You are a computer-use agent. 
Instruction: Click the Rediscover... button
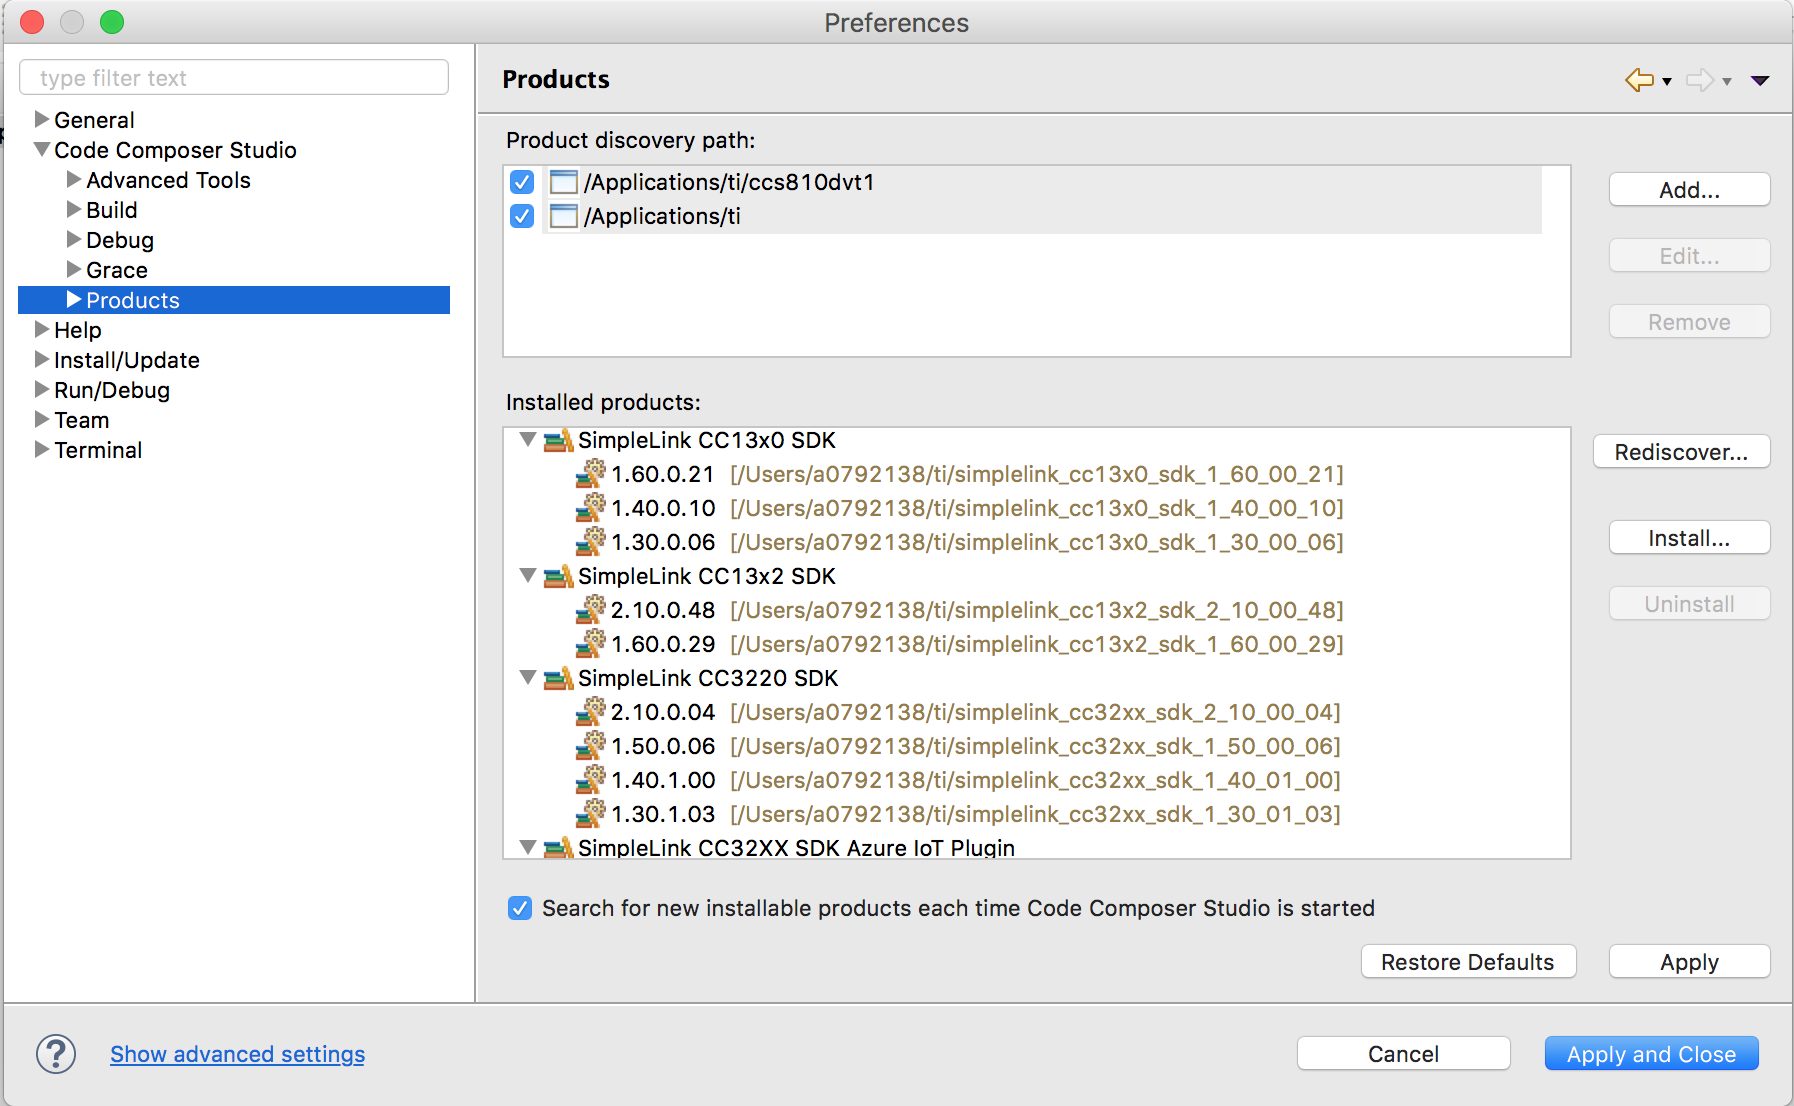1681,452
